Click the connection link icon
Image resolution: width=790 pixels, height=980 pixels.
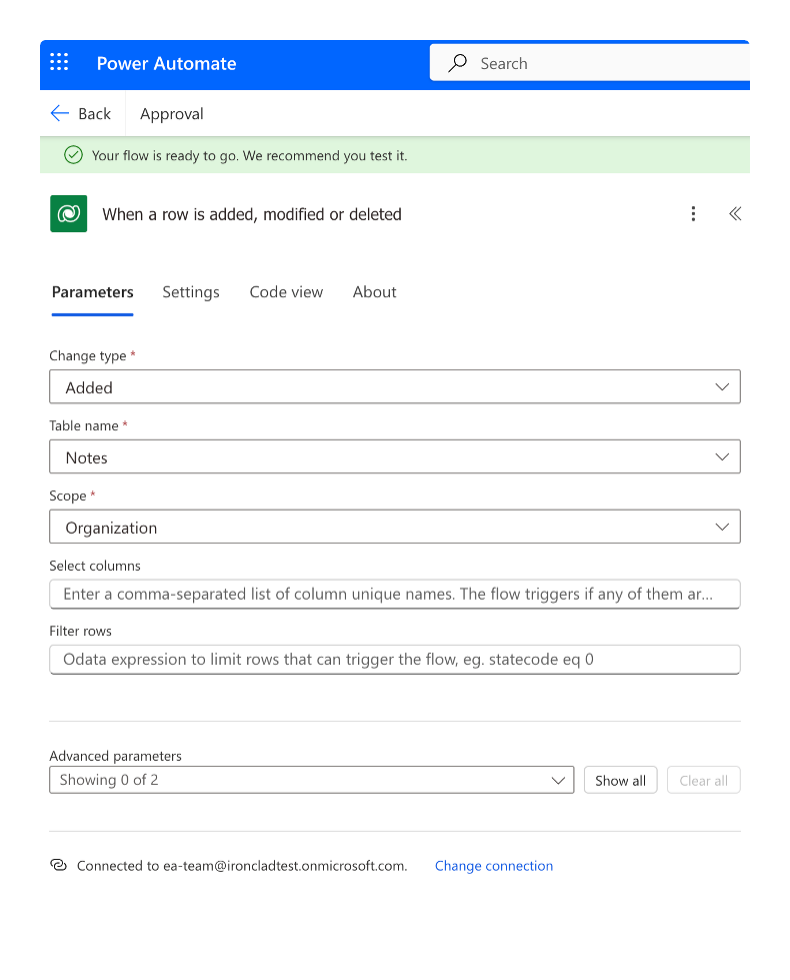click(x=58, y=865)
